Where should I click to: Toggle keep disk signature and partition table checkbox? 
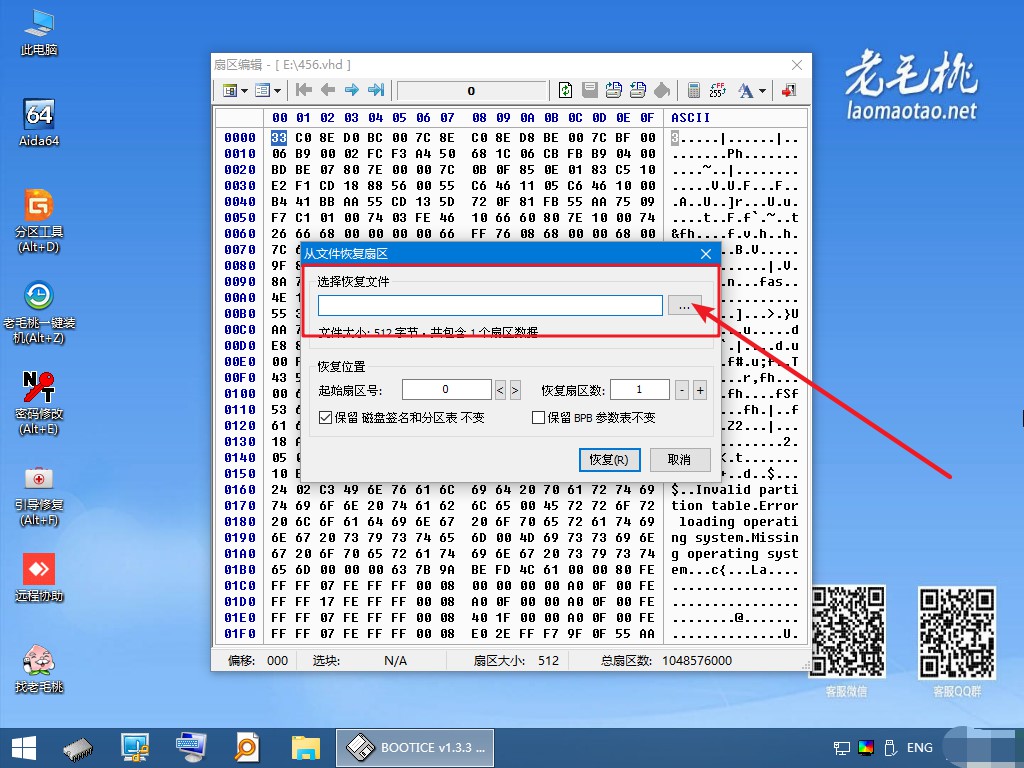(325, 417)
